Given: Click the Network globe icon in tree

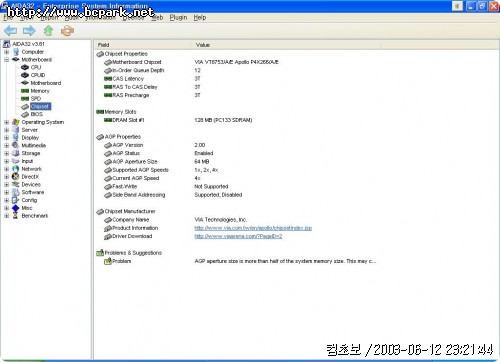Looking at the screenshot, I should click(x=16, y=169).
